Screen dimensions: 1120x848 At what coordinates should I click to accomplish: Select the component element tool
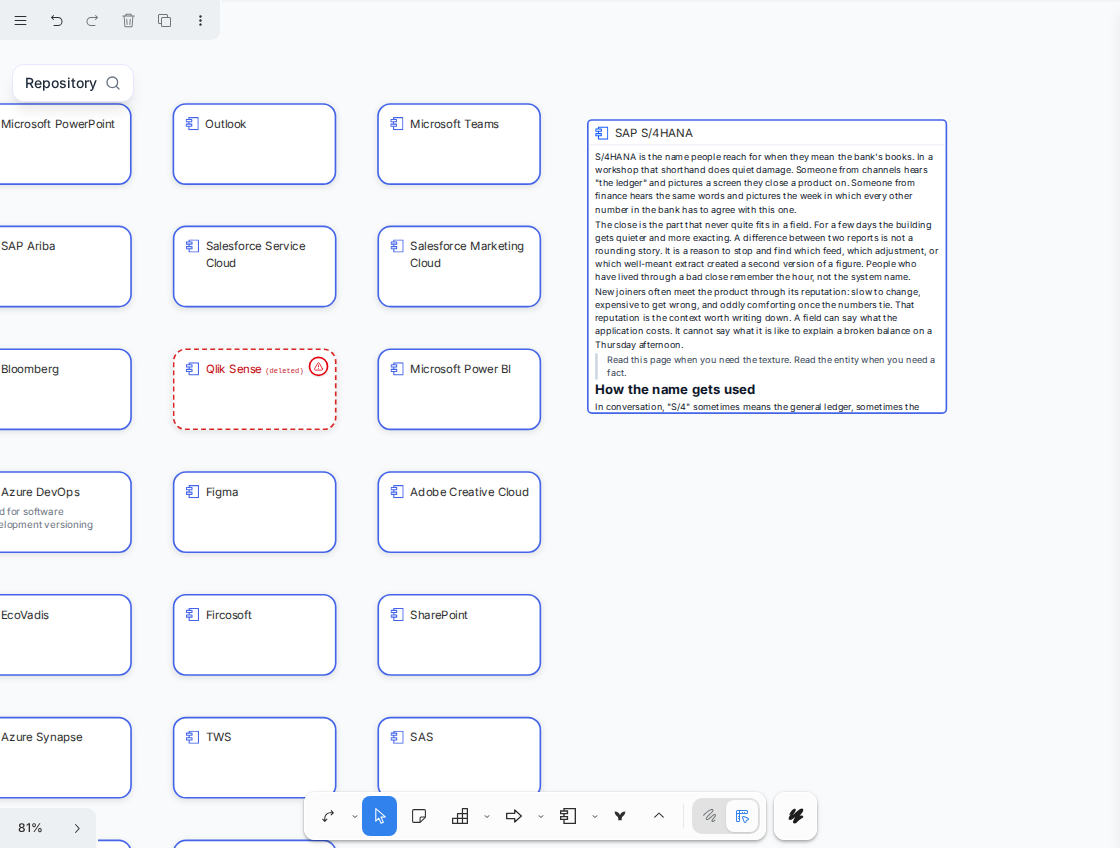568,816
